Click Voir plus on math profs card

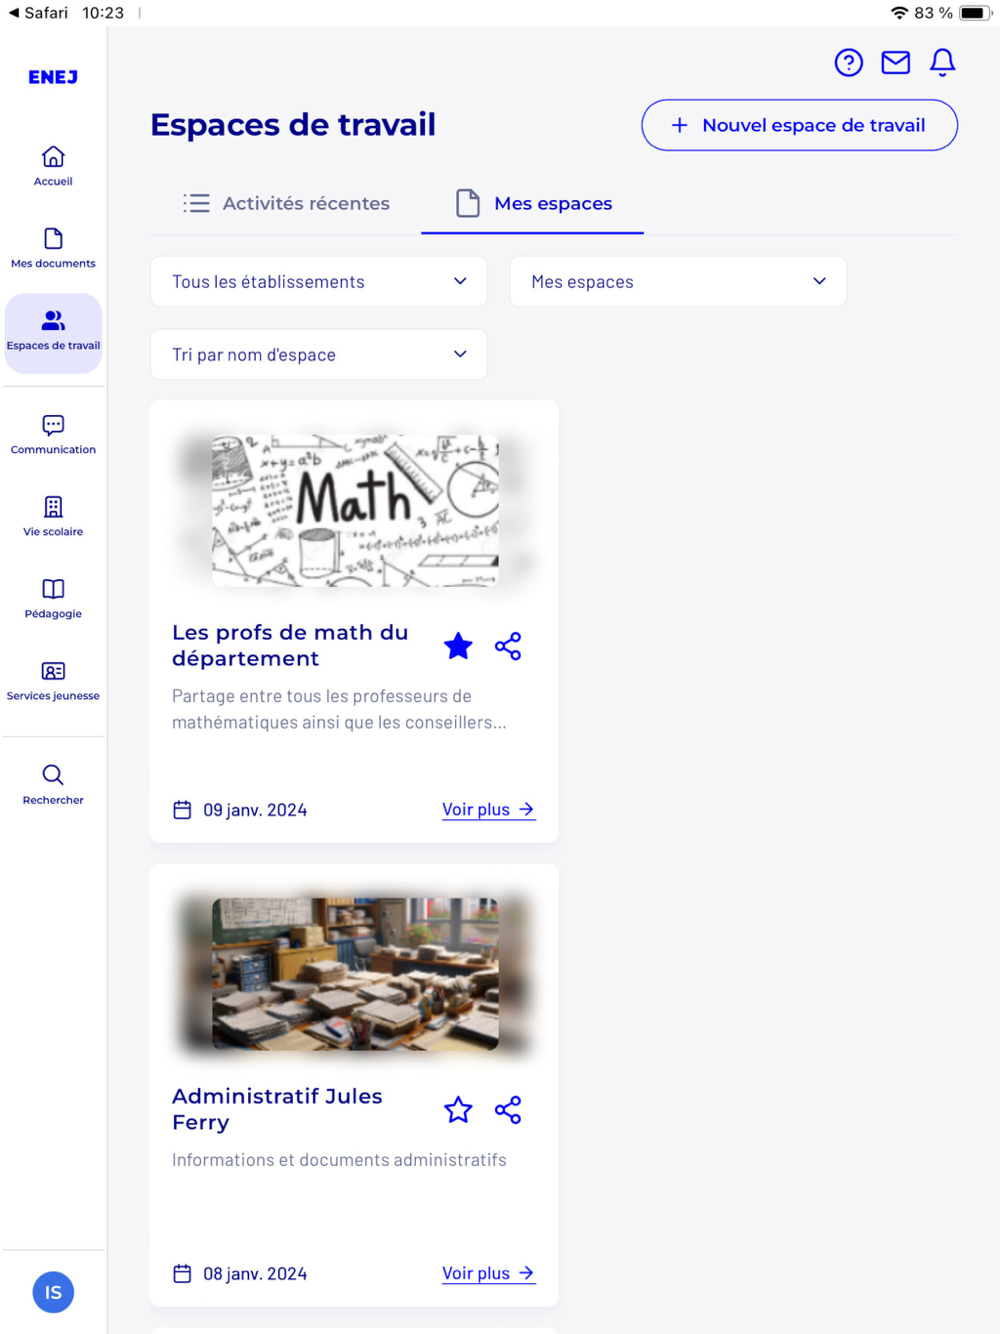click(x=489, y=810)
